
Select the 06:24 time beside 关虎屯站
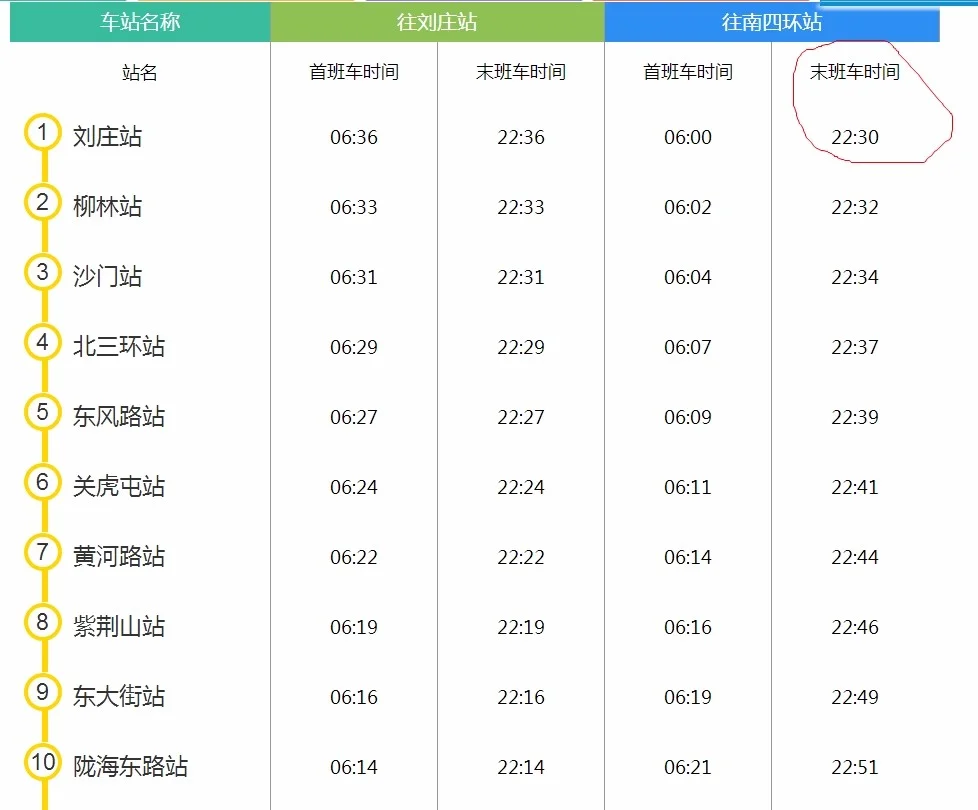click(x=352, y=487)
